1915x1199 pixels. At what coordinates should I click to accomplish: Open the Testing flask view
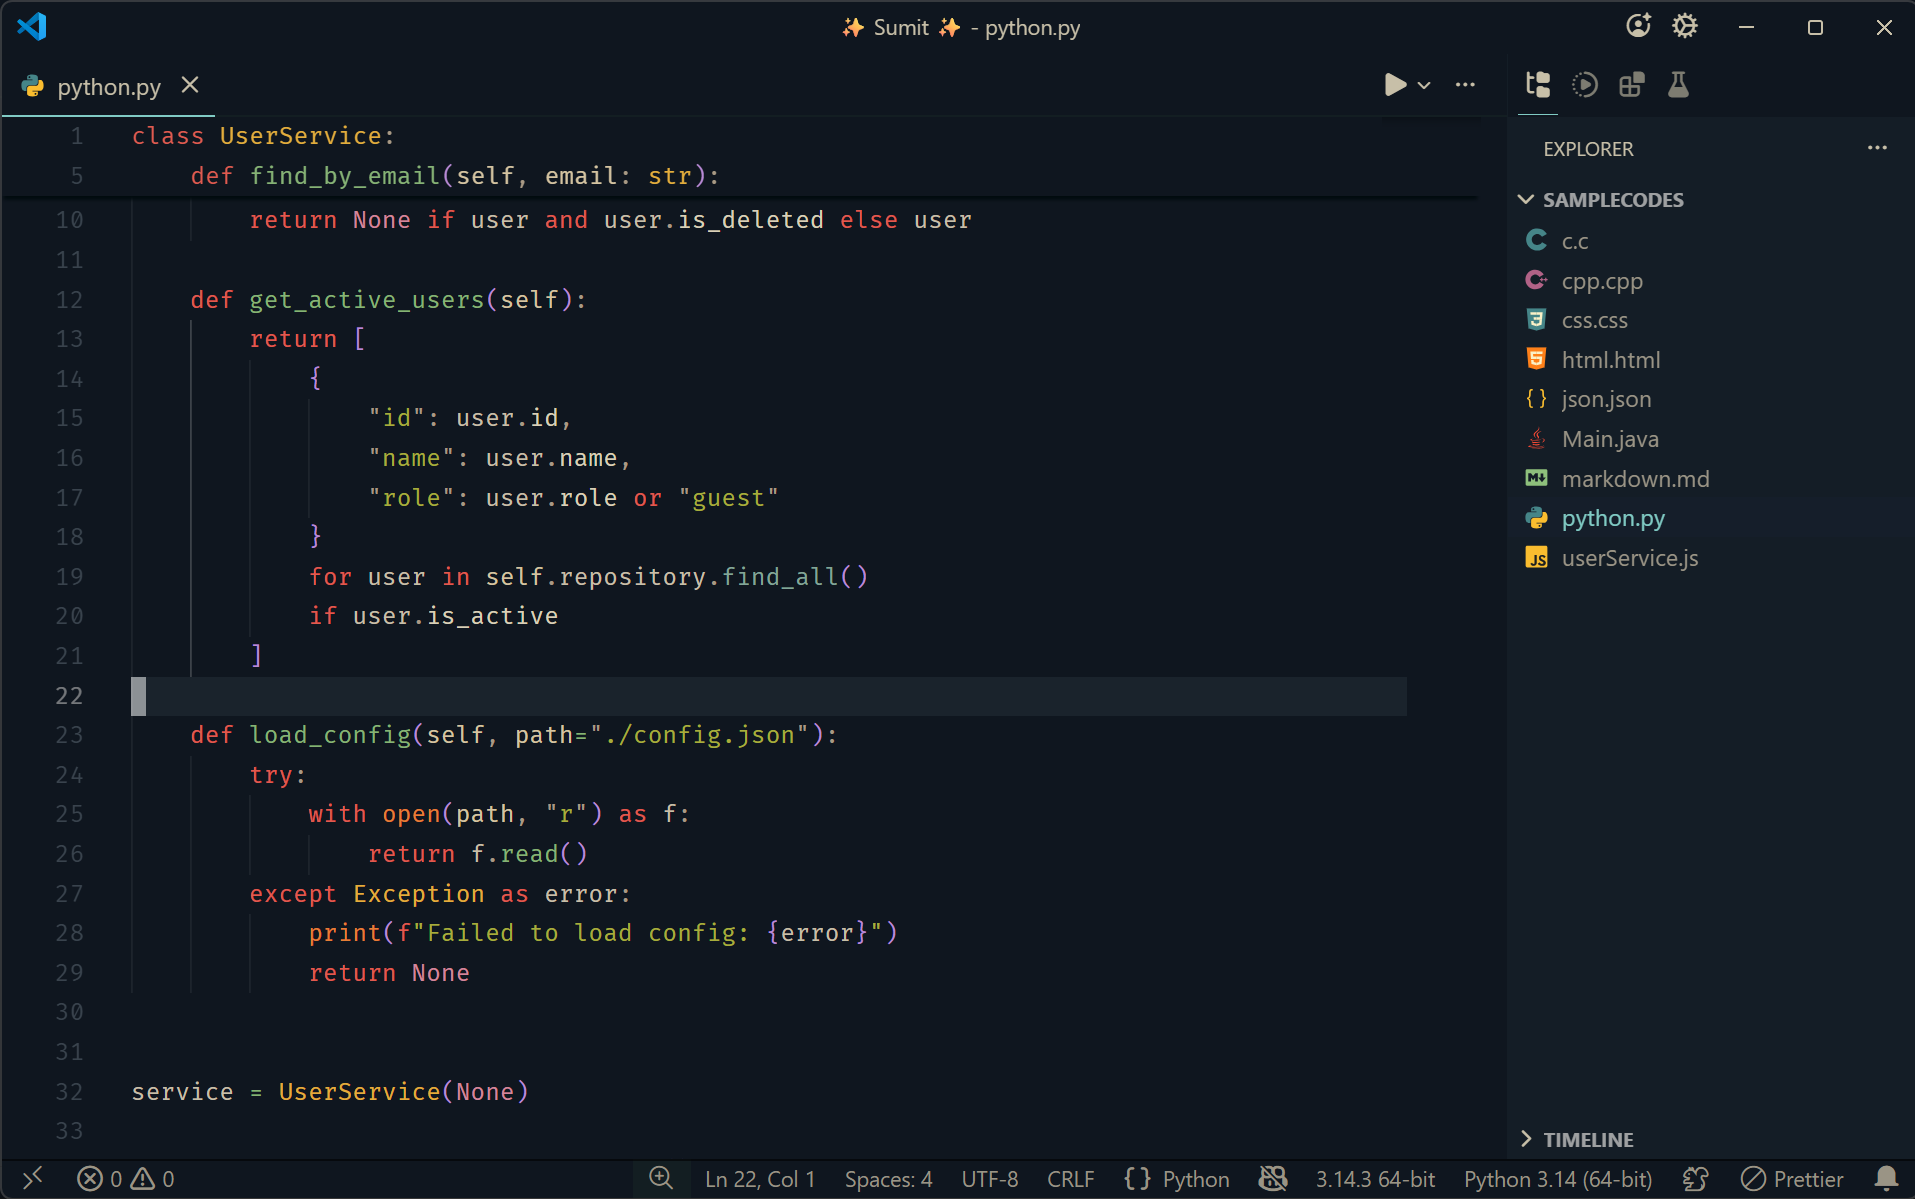[1677, 85]
